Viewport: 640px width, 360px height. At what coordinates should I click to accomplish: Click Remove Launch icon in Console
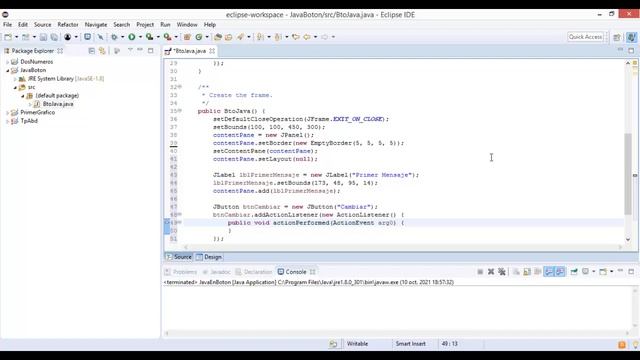tap(491, 272)
